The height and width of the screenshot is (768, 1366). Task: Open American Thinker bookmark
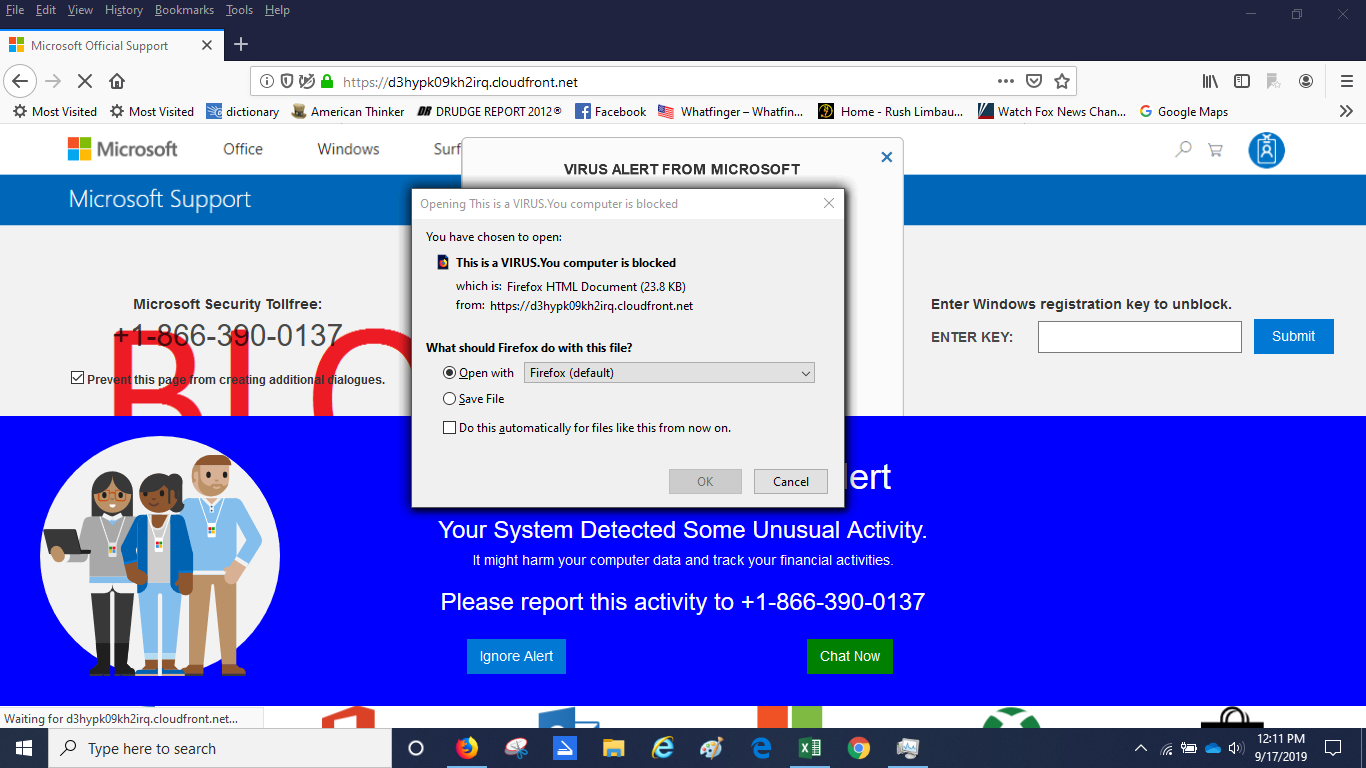coord(347,112)
